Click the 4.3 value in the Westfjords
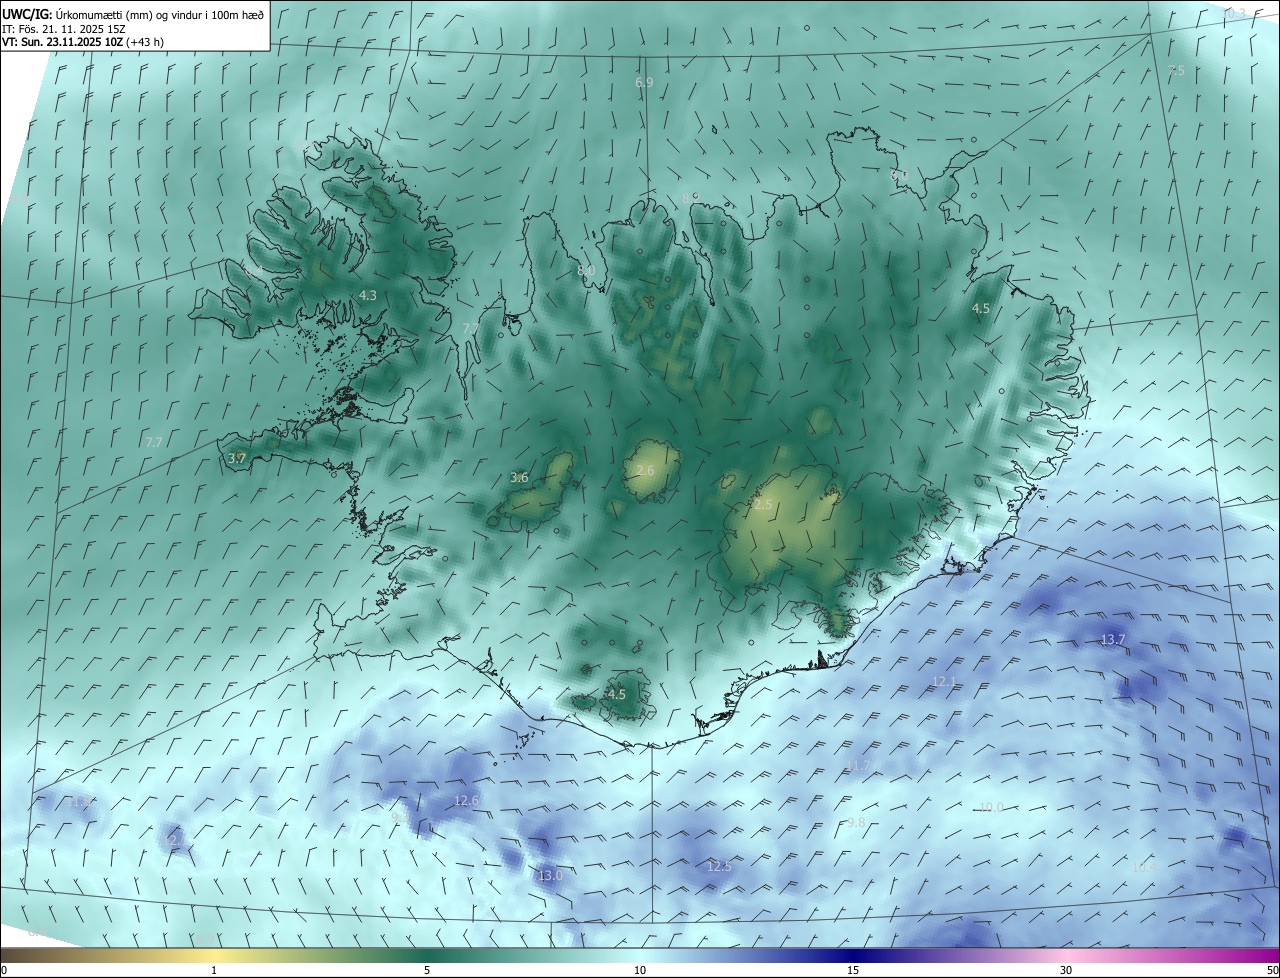 pyautogui.click(x=368, y=296)
